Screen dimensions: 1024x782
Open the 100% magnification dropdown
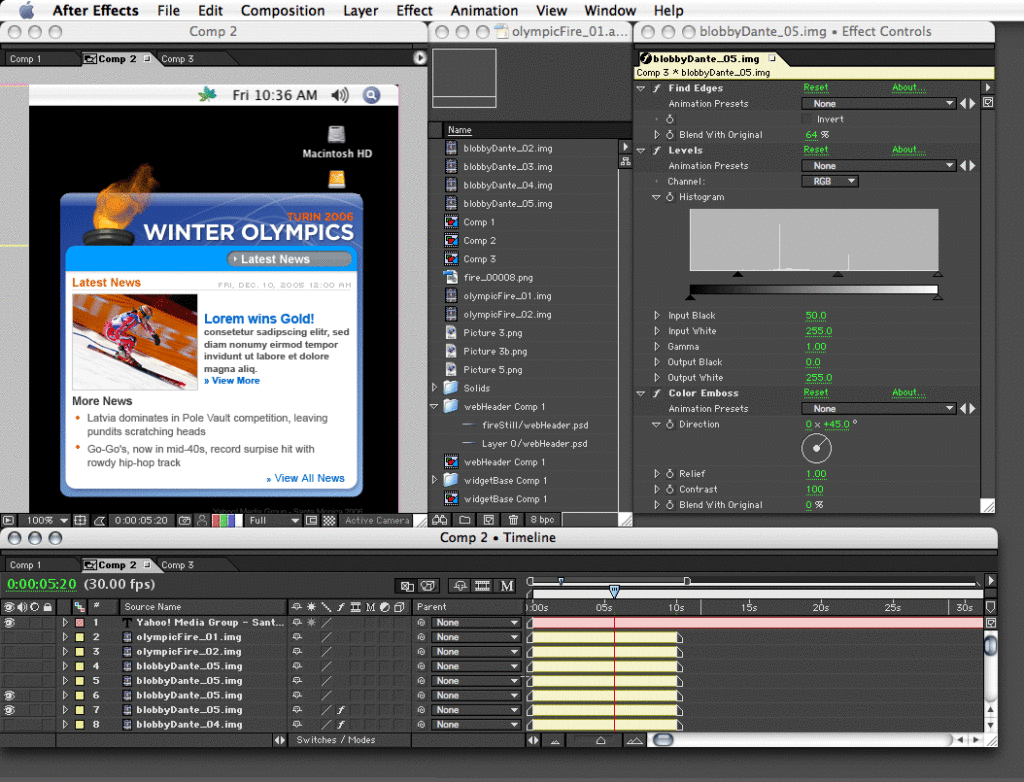(45, 521)
